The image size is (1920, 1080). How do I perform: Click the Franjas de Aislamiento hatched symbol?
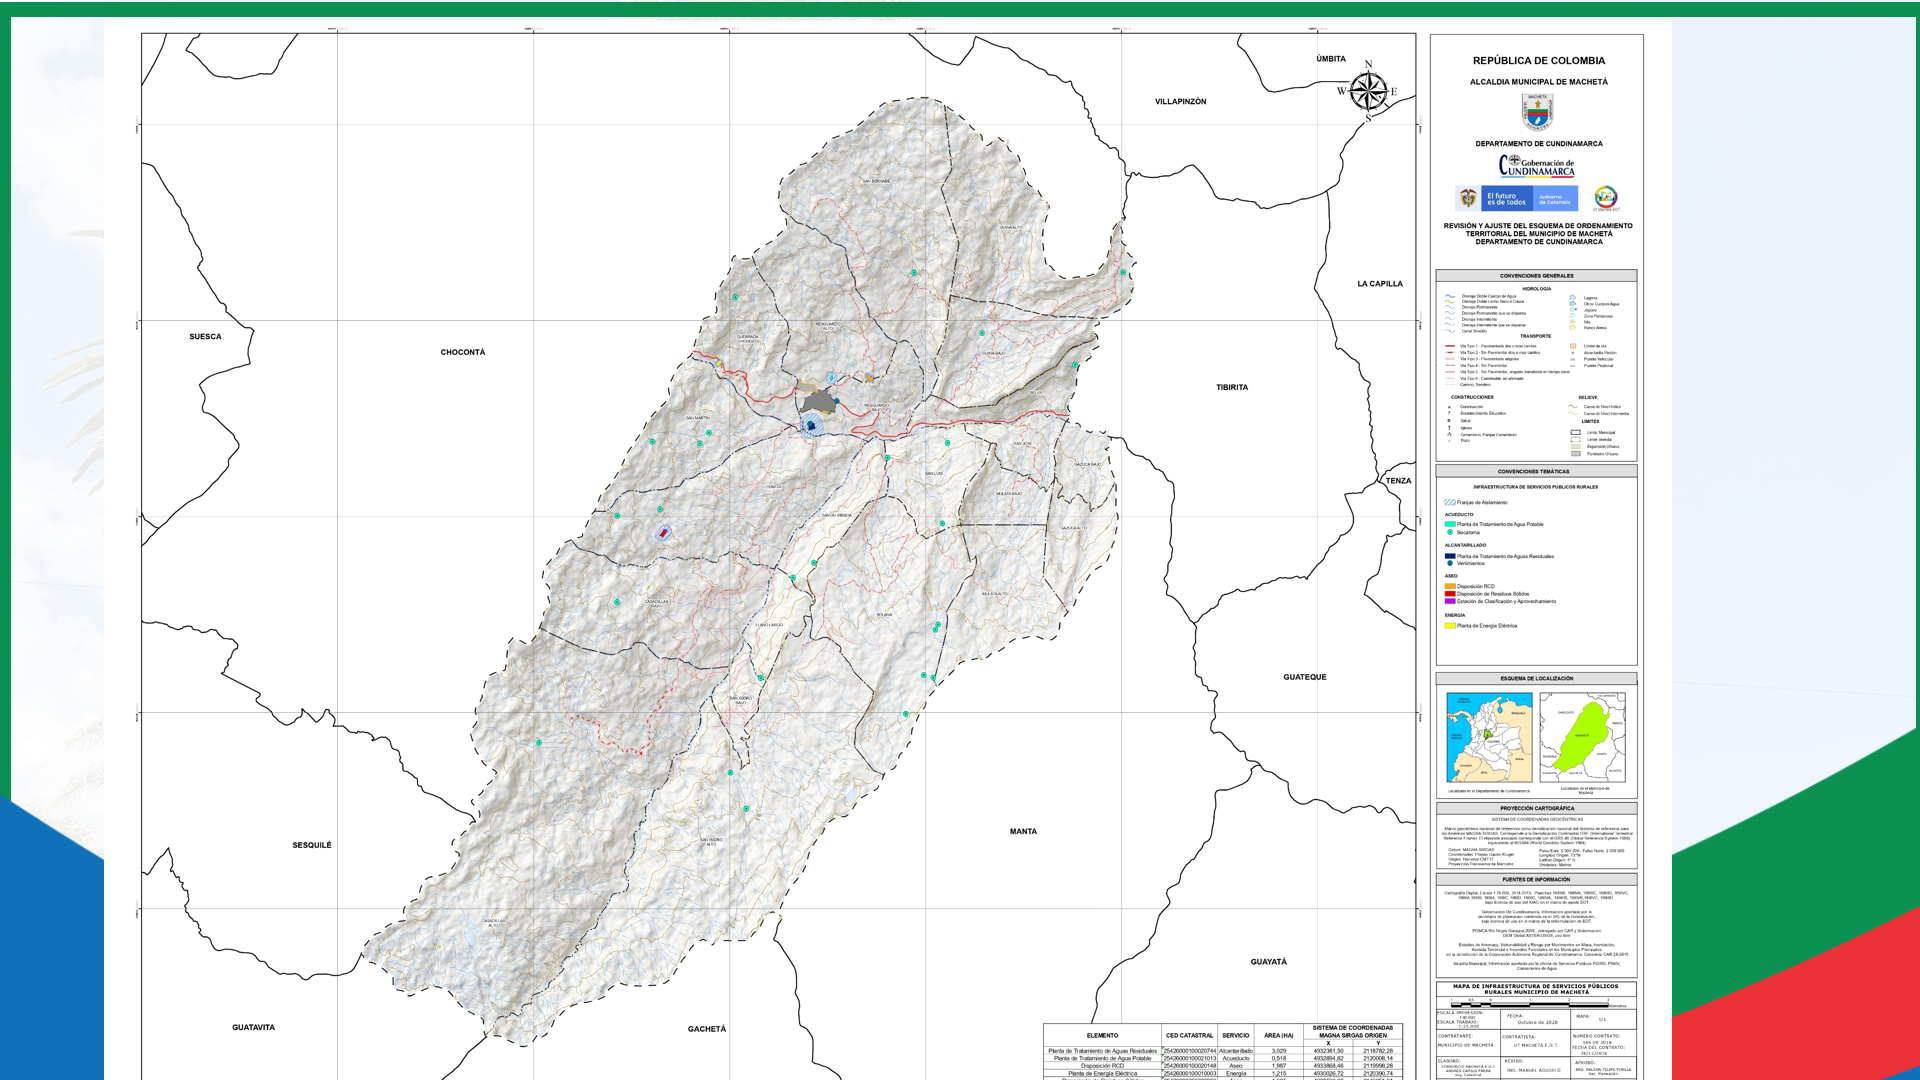pyautogui.click(x=1450, y=502)
